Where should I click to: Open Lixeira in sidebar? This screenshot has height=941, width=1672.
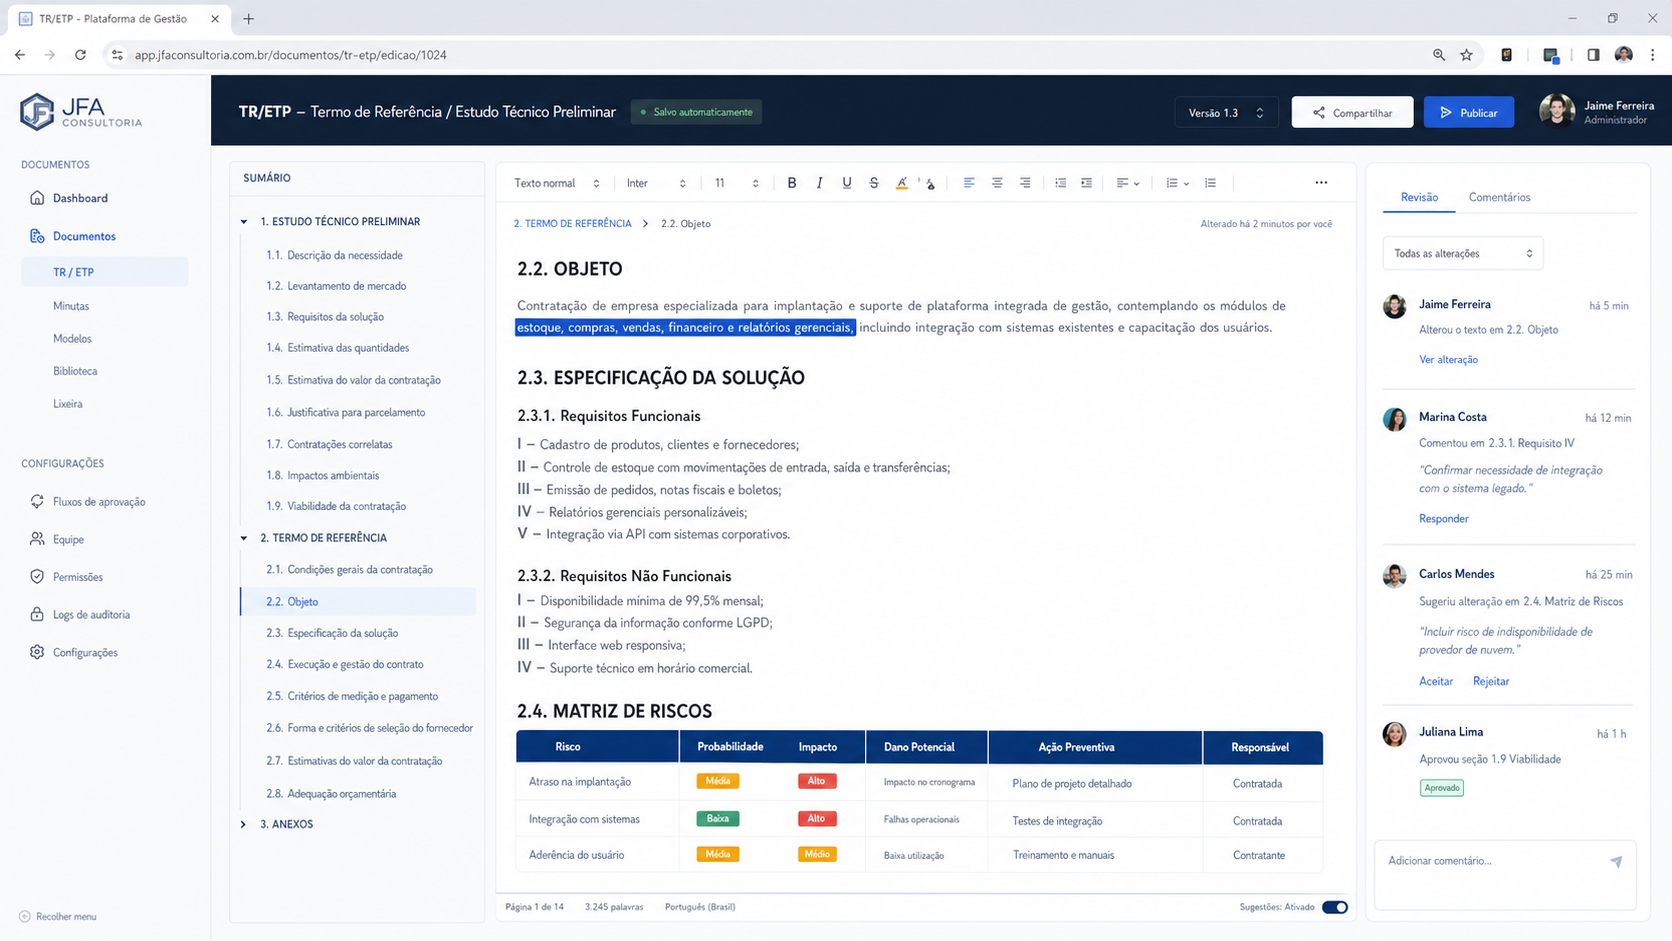pos(68,404)
